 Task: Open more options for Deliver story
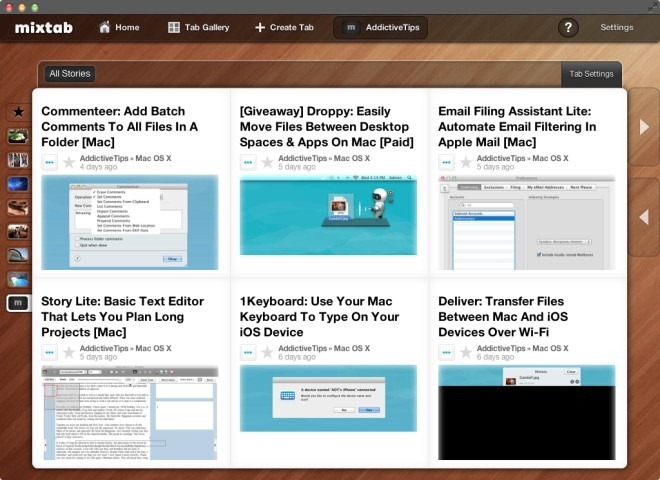(x=446, y=352)
